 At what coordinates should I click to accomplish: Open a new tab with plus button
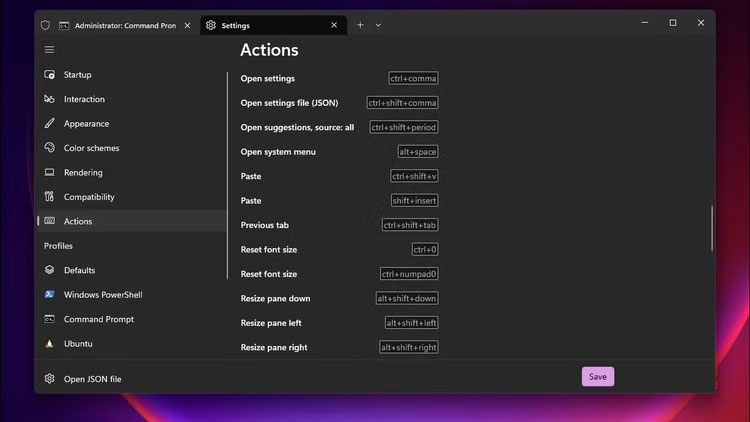tap(360, 25)
